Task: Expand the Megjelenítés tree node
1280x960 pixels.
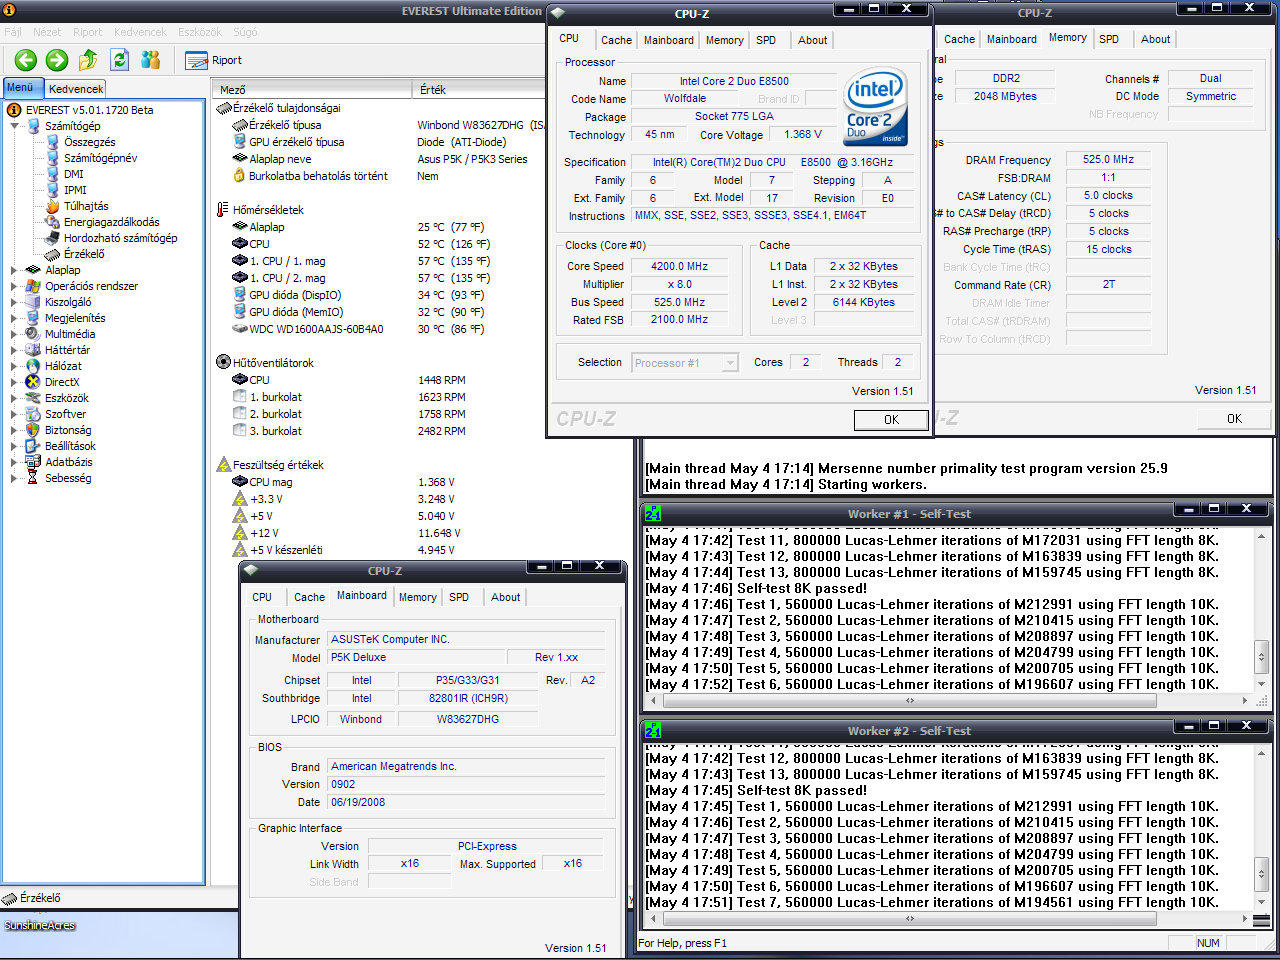Action: click(x=14, y=318)
